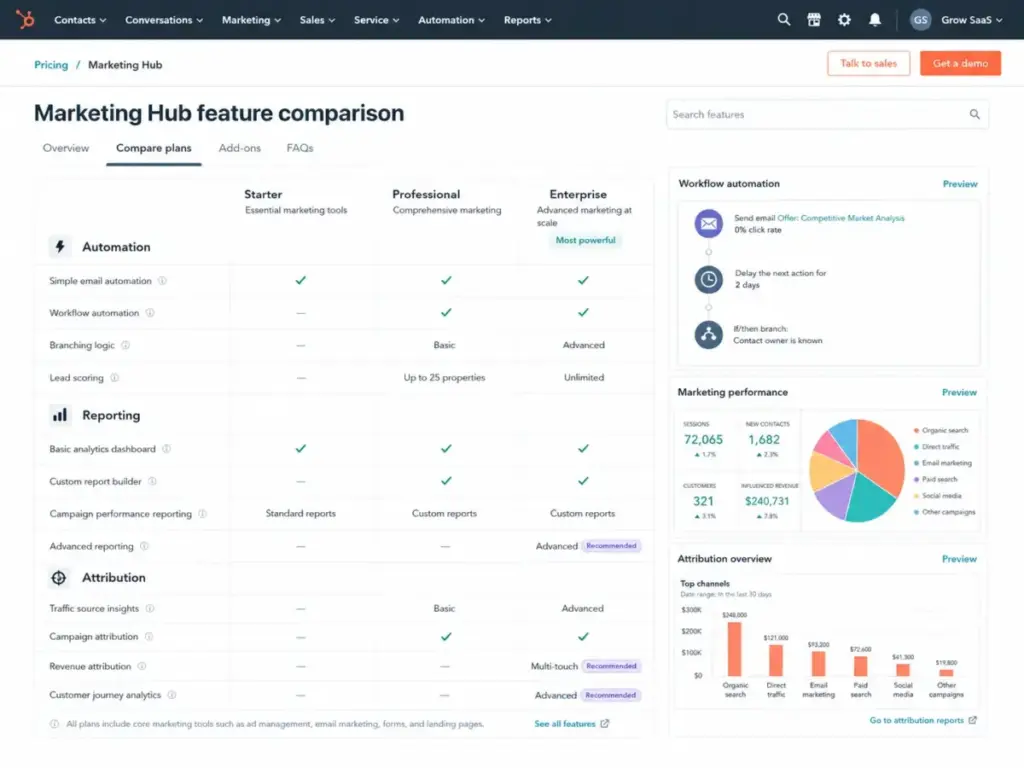This screenshot has width=1024, height=768.
Task: Expand the Contacts menu
Action: click(x=80, y=20)
